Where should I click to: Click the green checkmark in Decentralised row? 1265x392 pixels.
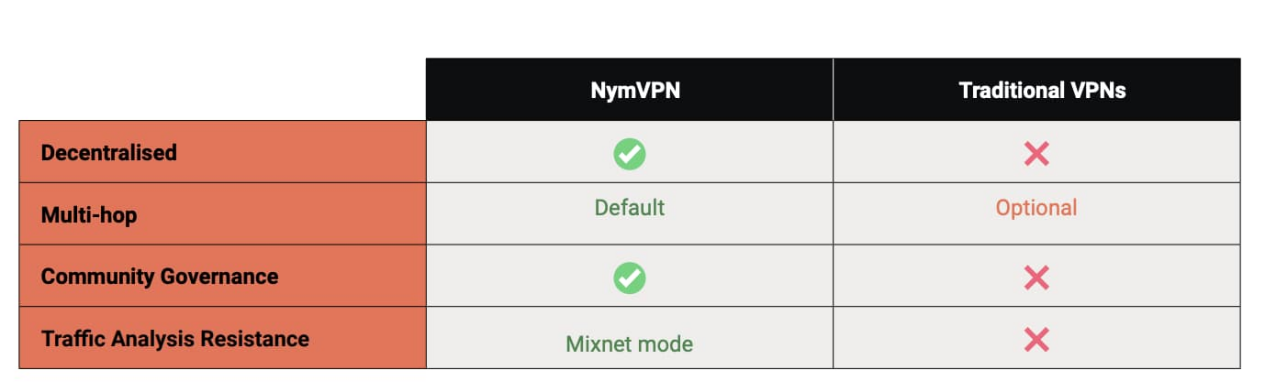tap(629, 153)
